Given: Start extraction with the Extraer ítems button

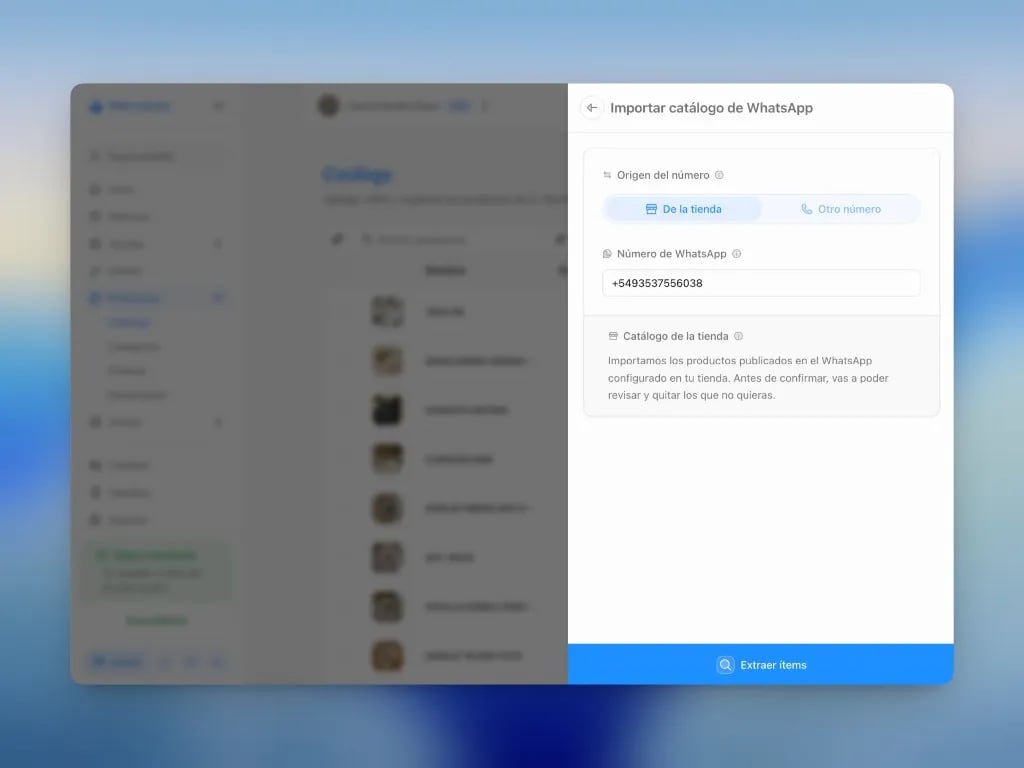Looking at the screenshot, I should pyautogui.click(x=761, y=665).
